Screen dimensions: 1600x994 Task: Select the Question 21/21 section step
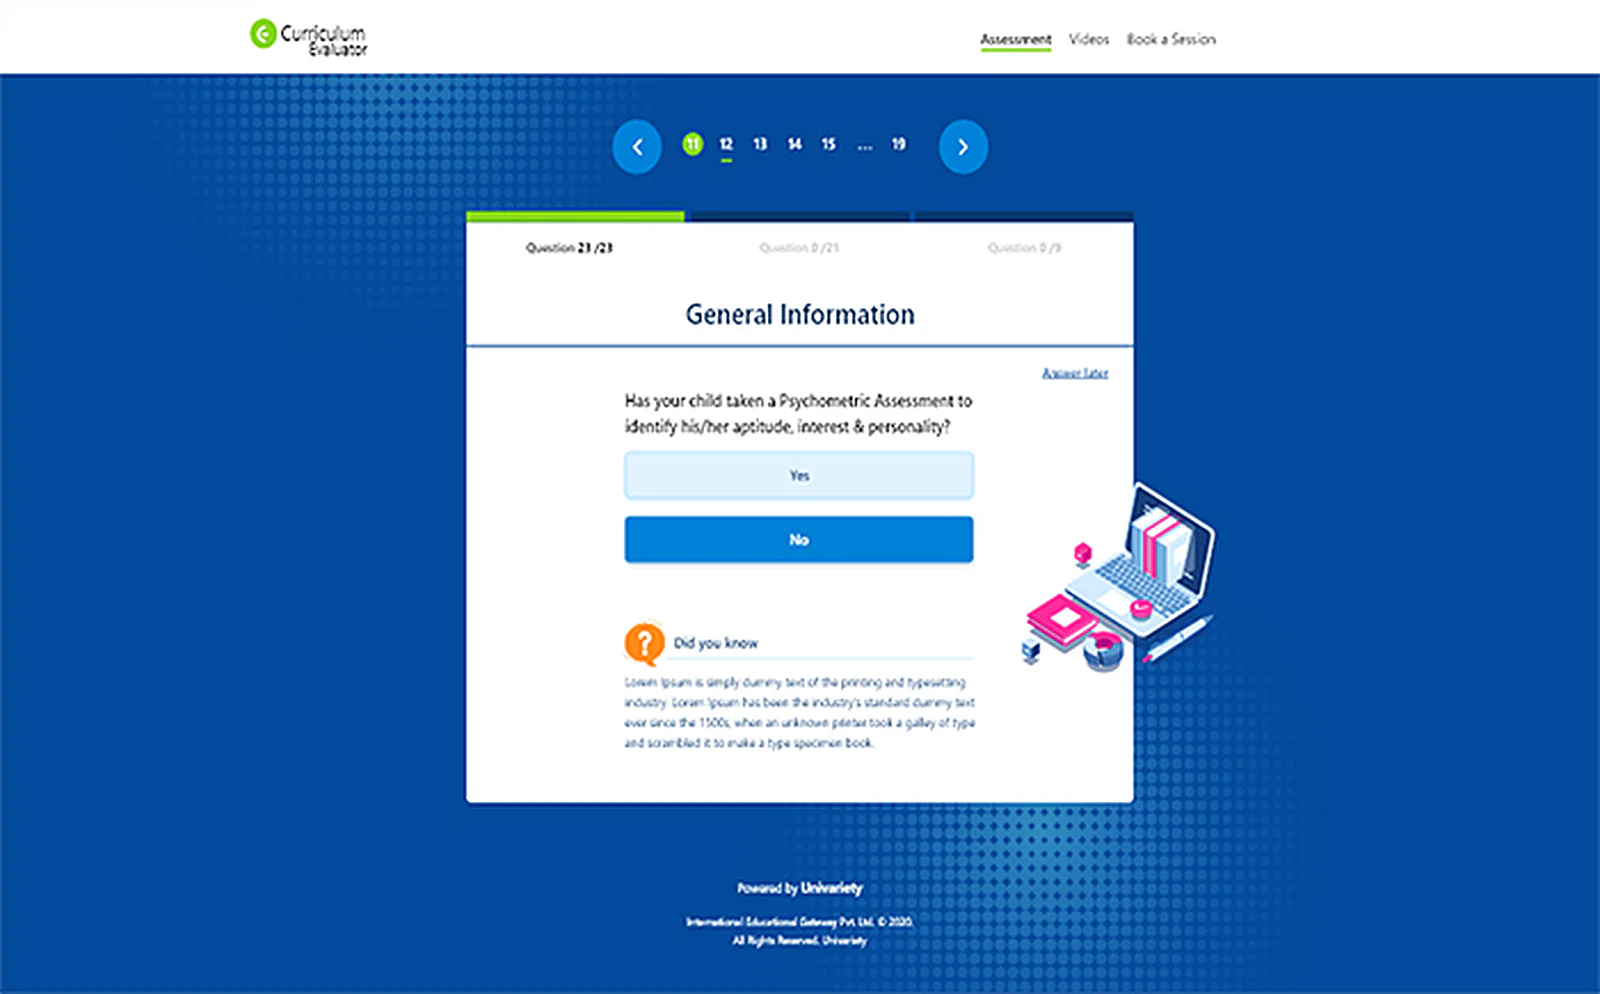pyautogui.click(x=569, y=247)
